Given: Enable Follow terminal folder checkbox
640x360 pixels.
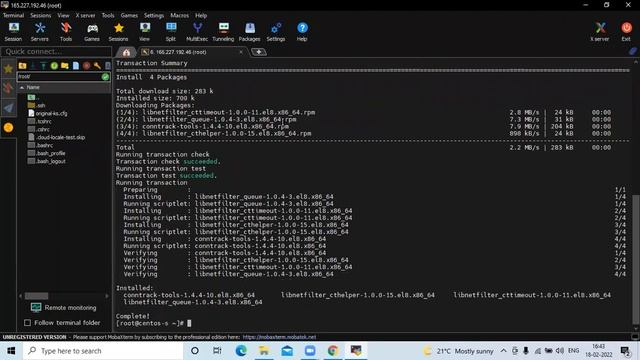Looking at the screenshot, I should 27,323.
